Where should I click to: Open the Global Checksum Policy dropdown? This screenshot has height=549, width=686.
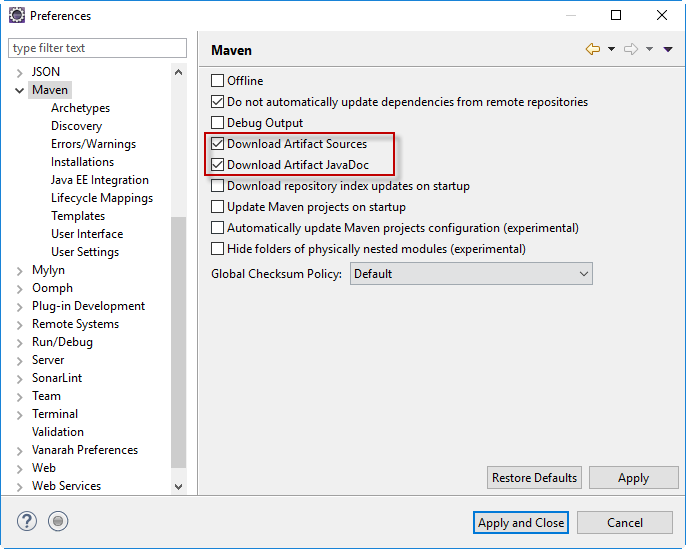(x=471, y=274)
